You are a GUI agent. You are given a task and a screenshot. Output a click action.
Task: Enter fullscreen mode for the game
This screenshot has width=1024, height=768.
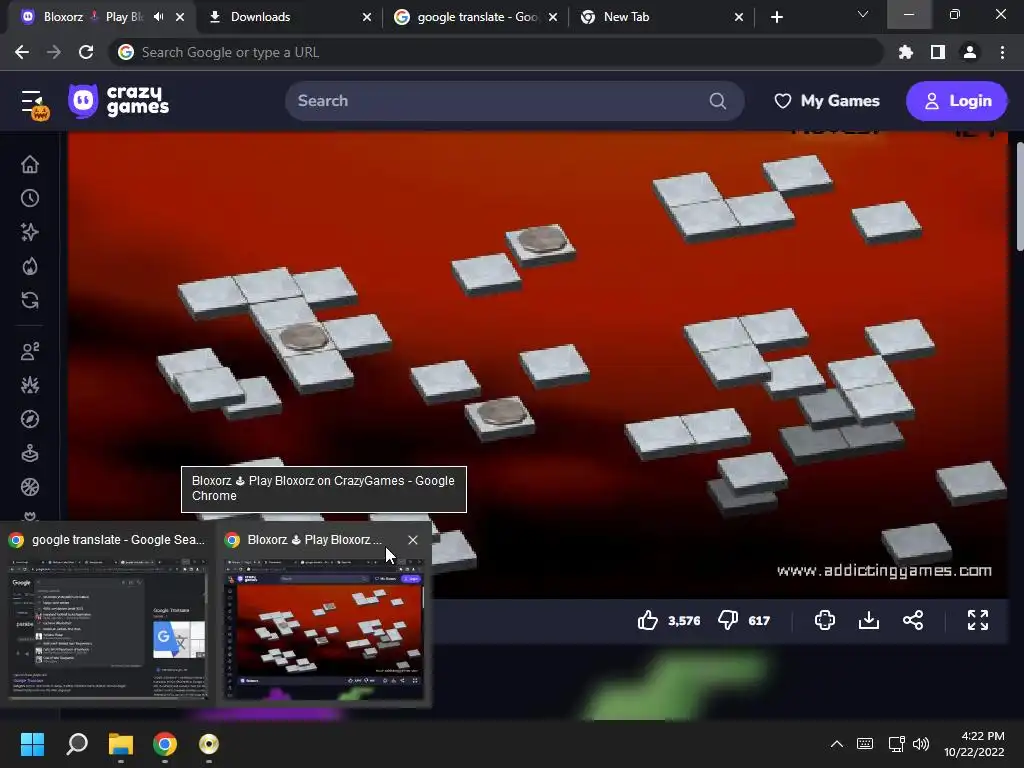click(x=978, y=620)
